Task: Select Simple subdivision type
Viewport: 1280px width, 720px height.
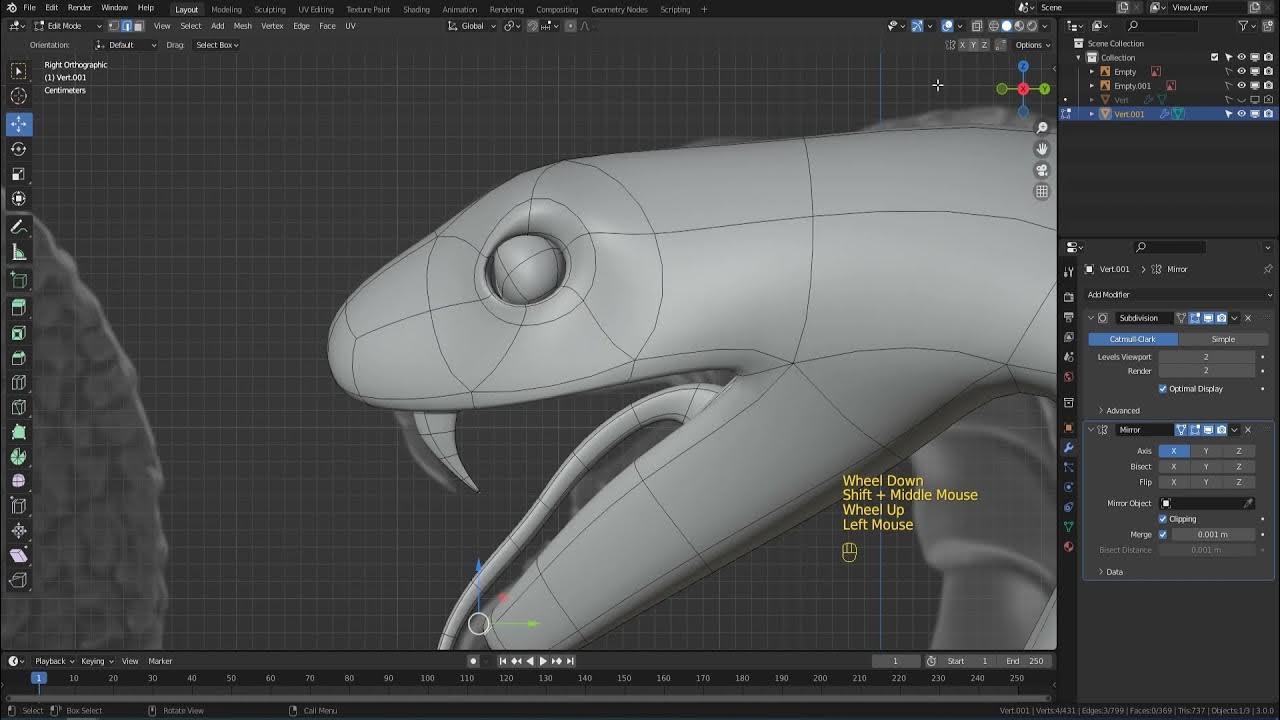Action: 1223,339
